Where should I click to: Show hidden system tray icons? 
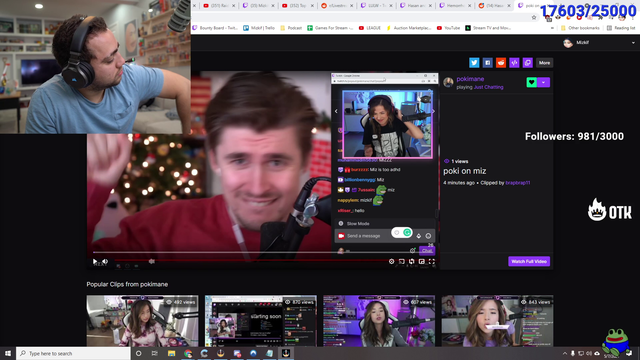565,353
